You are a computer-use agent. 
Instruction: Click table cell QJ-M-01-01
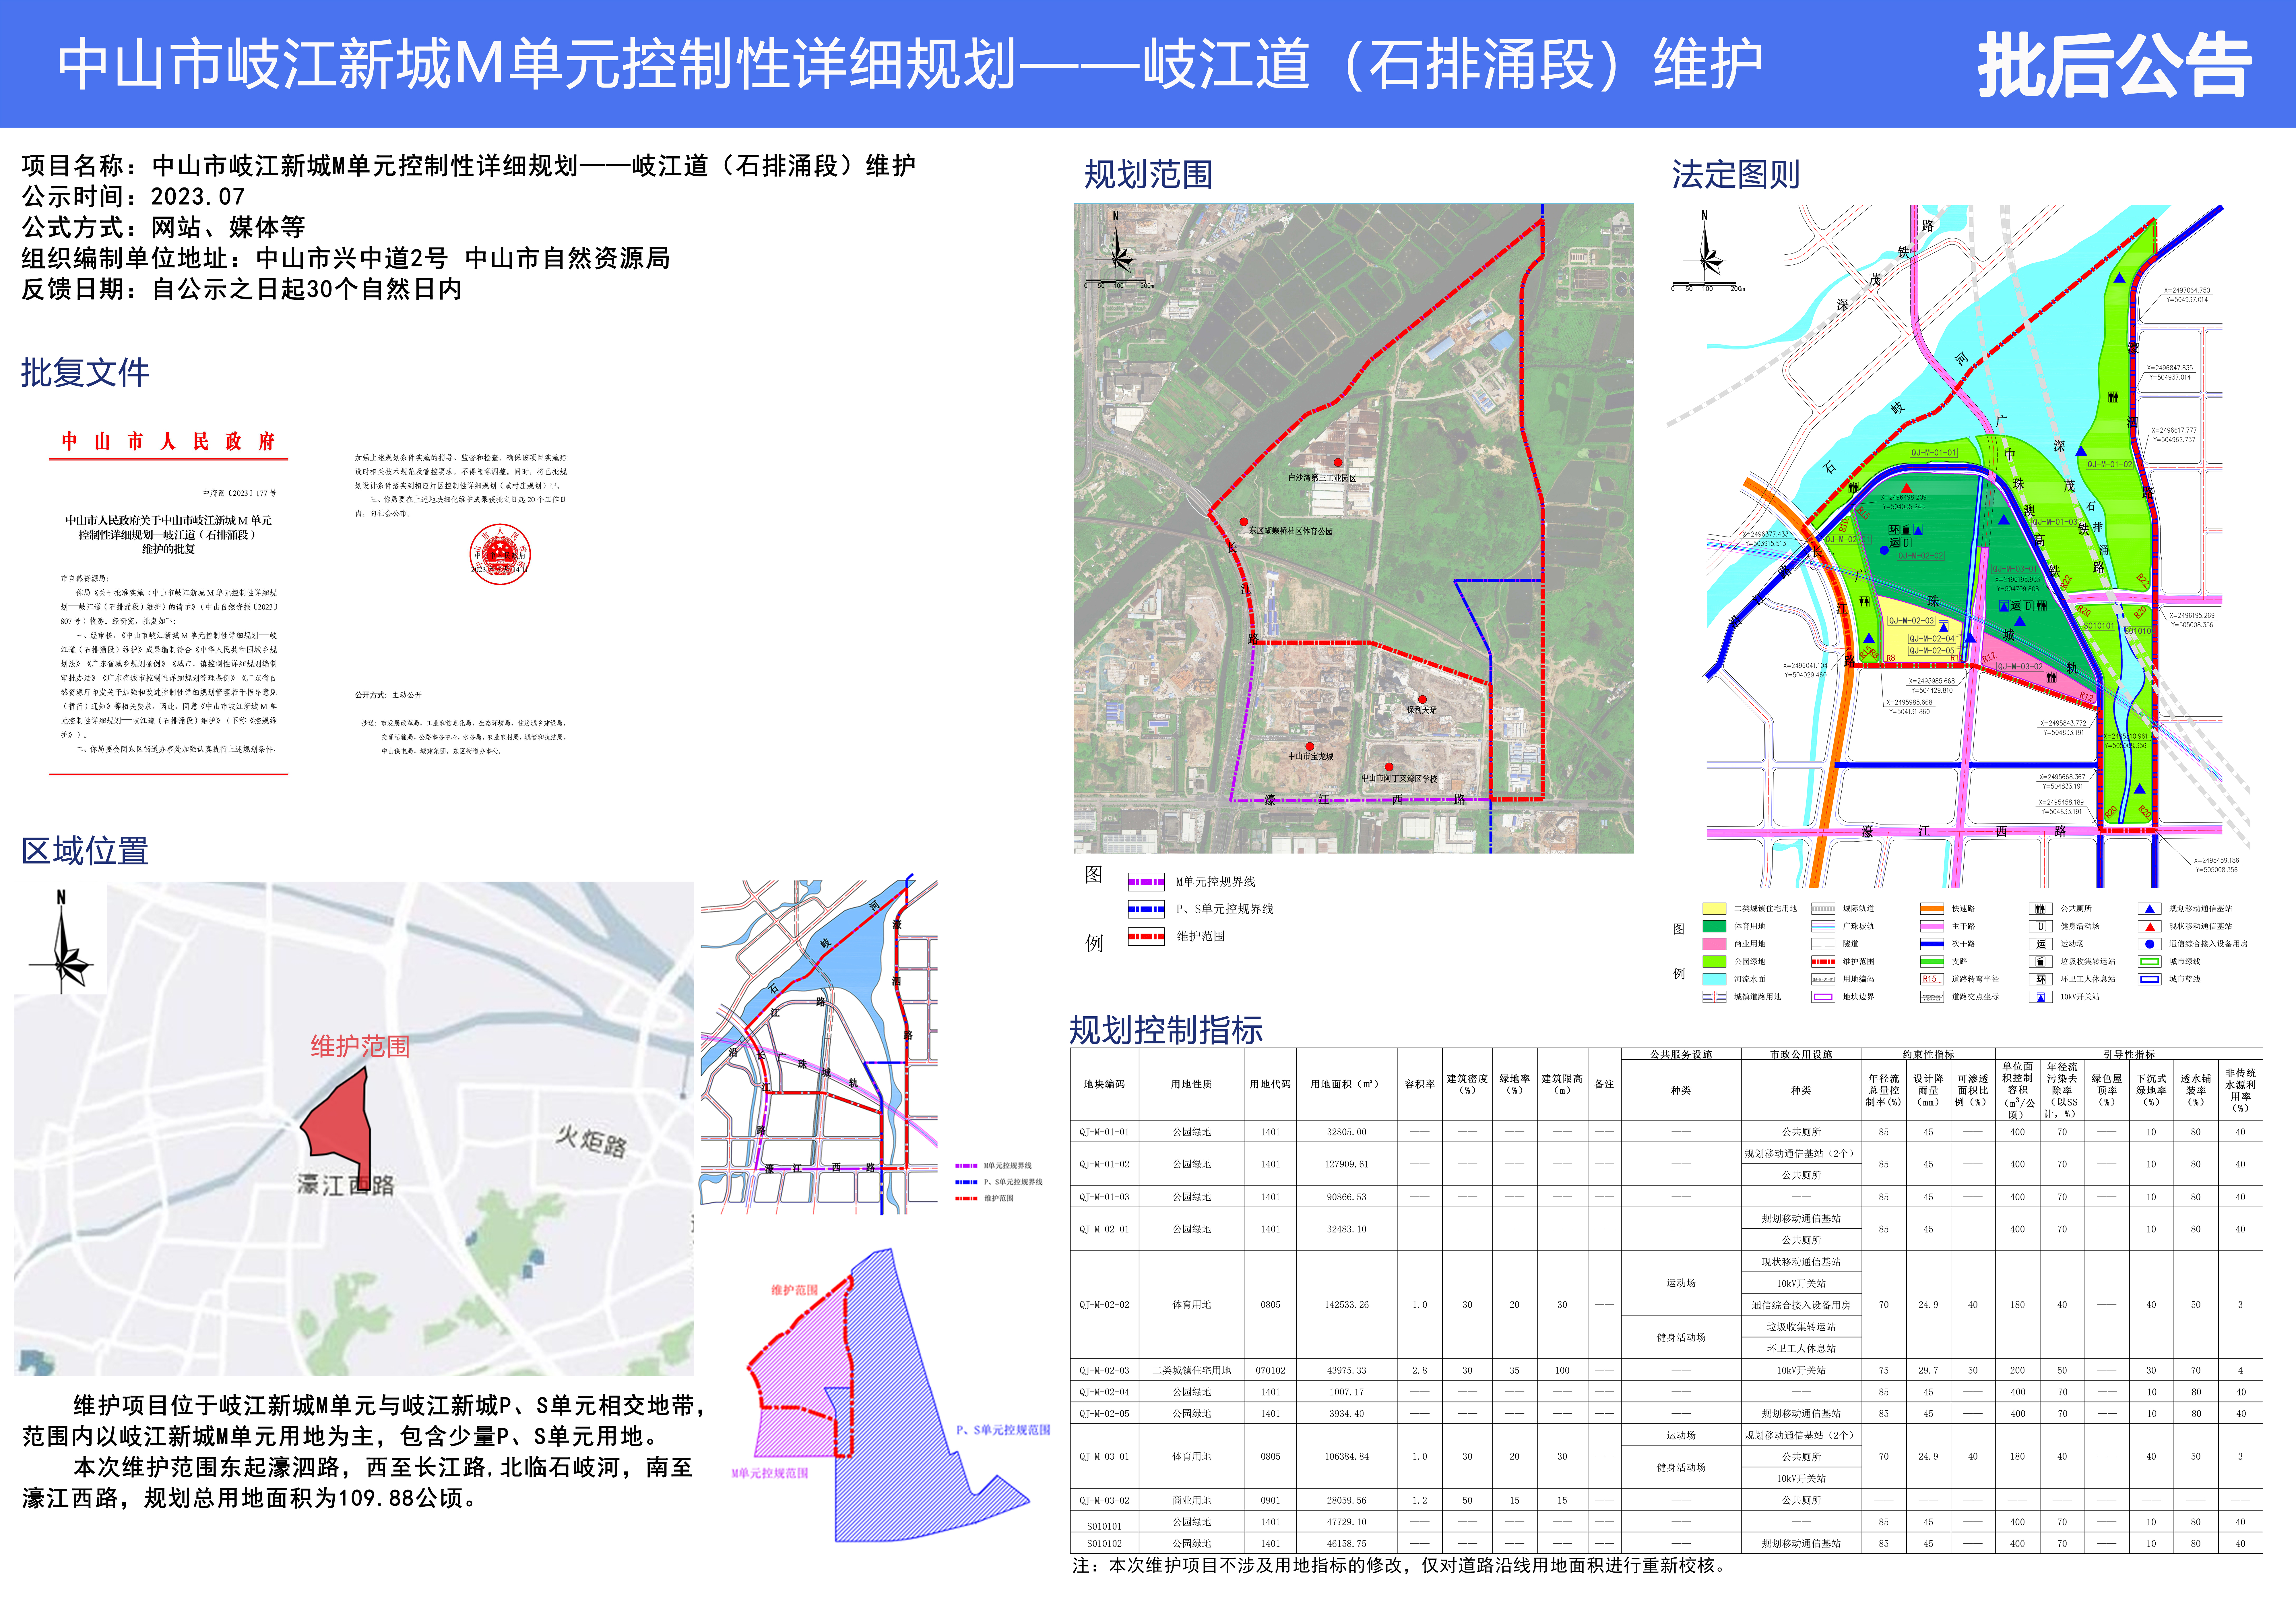coord(1104,1132)
